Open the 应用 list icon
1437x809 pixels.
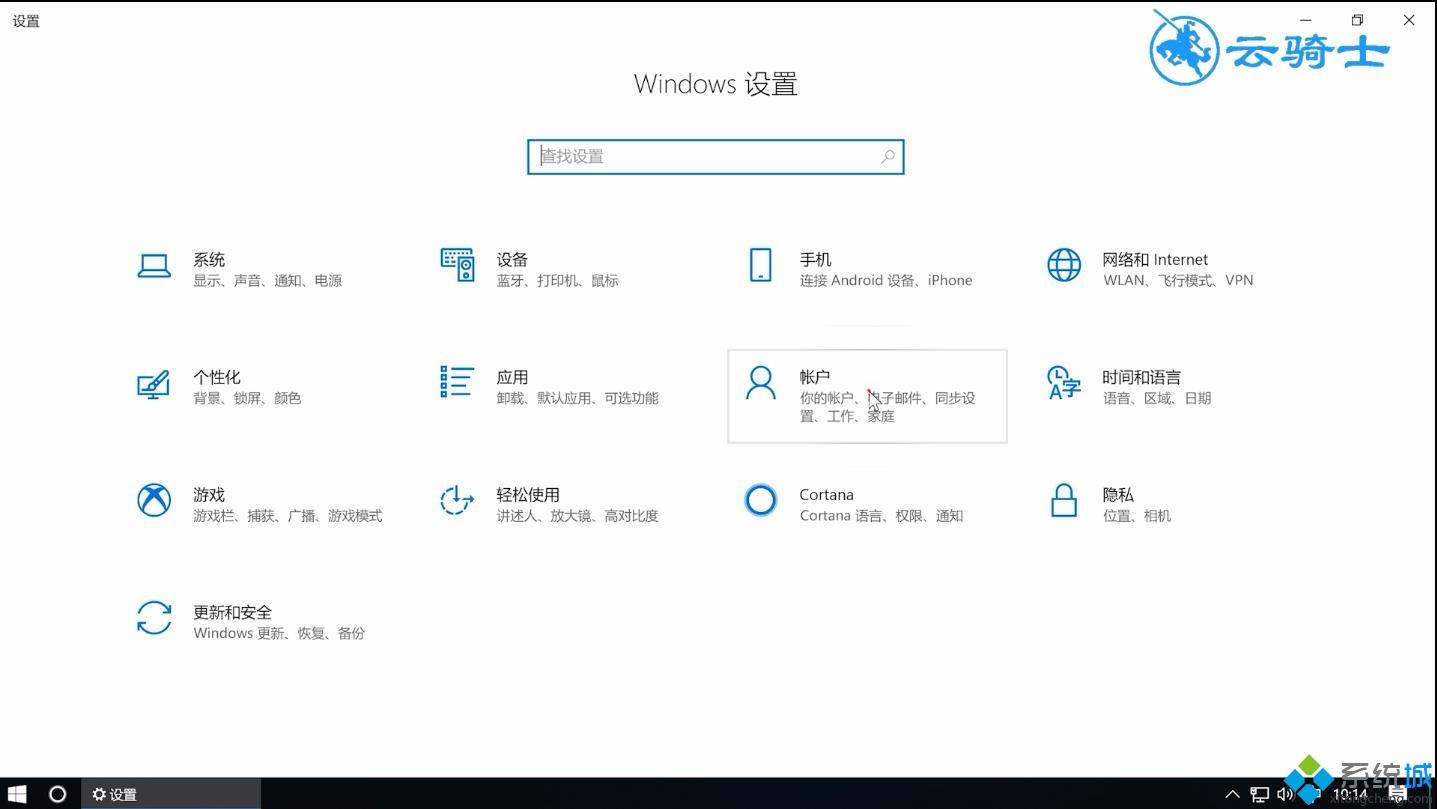click(457, 381)
